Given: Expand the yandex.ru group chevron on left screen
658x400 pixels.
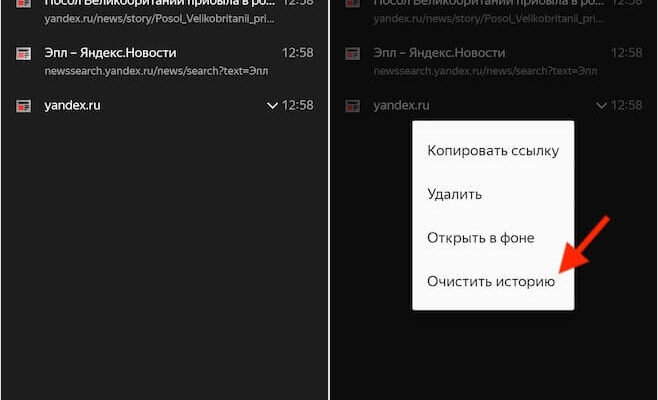Looking at the screenshot, I should (x=272, y=105).
